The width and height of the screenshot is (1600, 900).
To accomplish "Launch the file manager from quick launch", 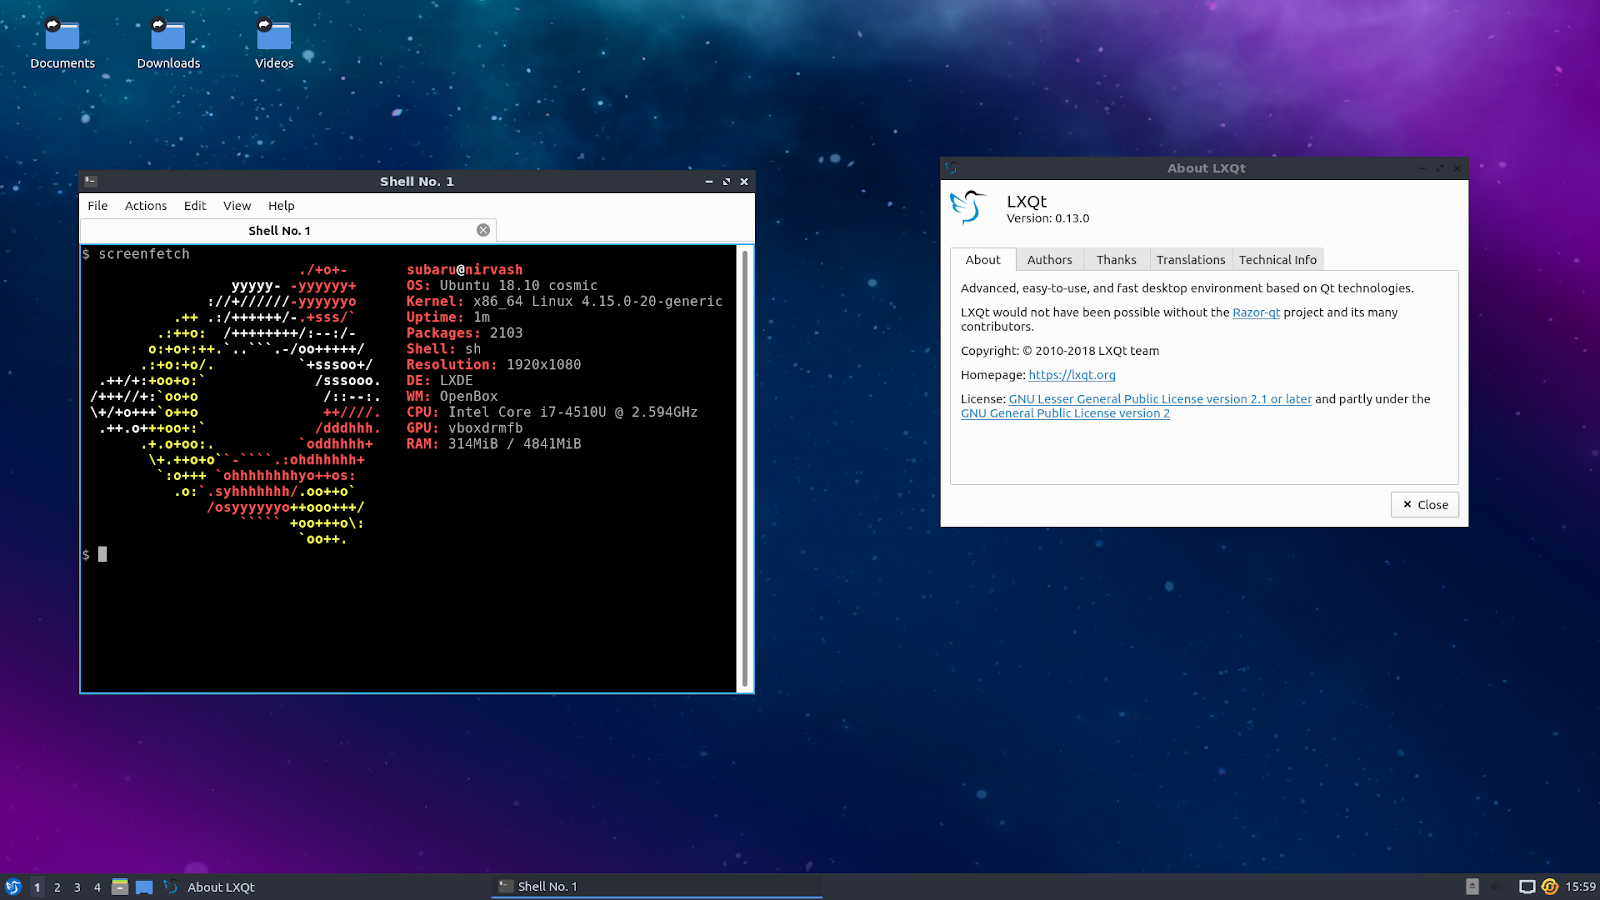I will click(120, 886).
